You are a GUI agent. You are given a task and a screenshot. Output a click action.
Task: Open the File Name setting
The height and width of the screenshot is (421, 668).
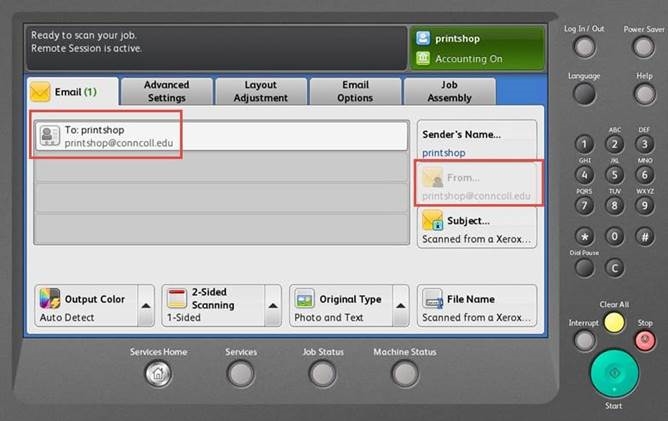click(477, 306)
